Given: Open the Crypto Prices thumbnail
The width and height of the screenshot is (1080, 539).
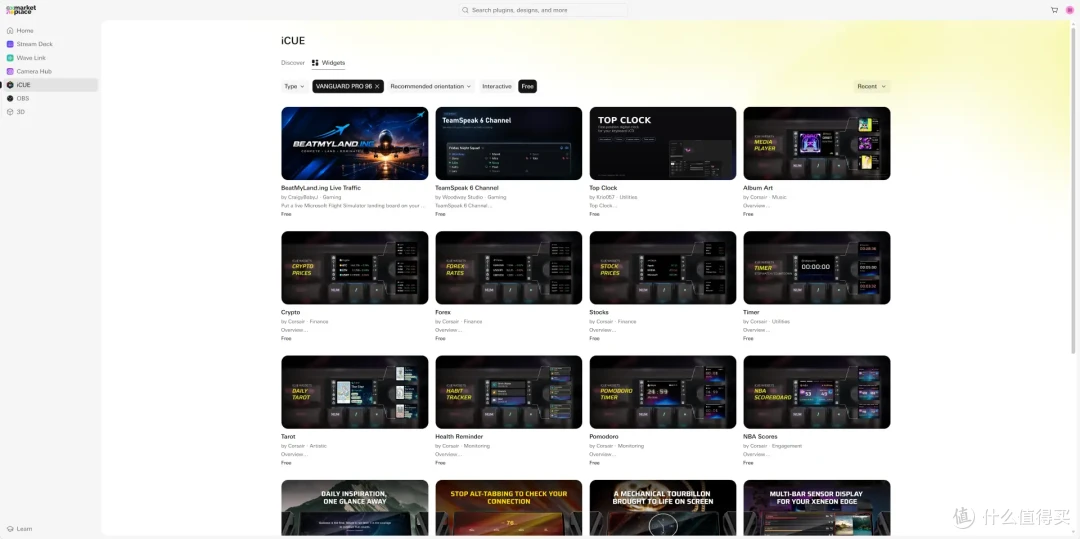Looking at the screenshot, I should click(355, 268).
